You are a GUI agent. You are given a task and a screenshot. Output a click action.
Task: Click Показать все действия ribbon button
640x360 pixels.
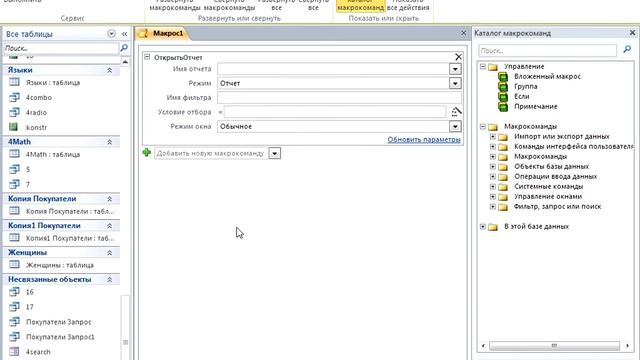point(408,5)
